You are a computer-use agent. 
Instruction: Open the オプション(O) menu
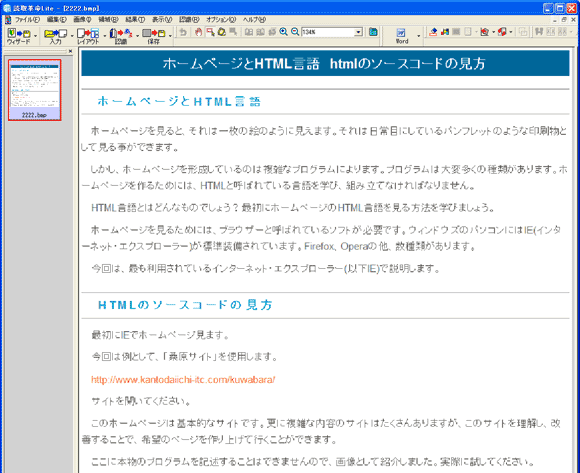(221, 20)
